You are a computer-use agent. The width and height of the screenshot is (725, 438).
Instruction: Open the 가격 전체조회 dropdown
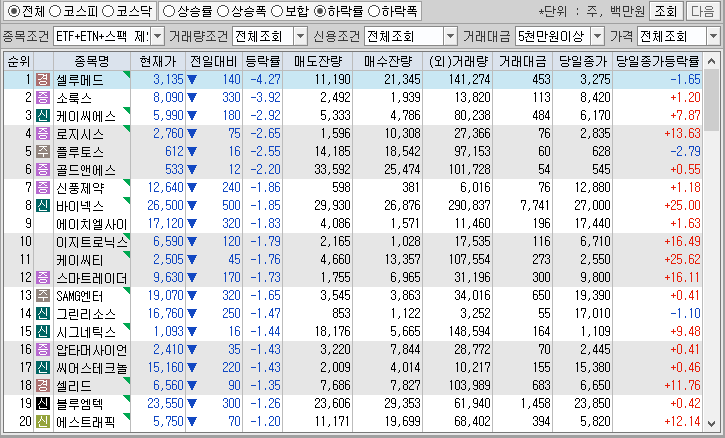pyautogui.click(x=713, y=36)
